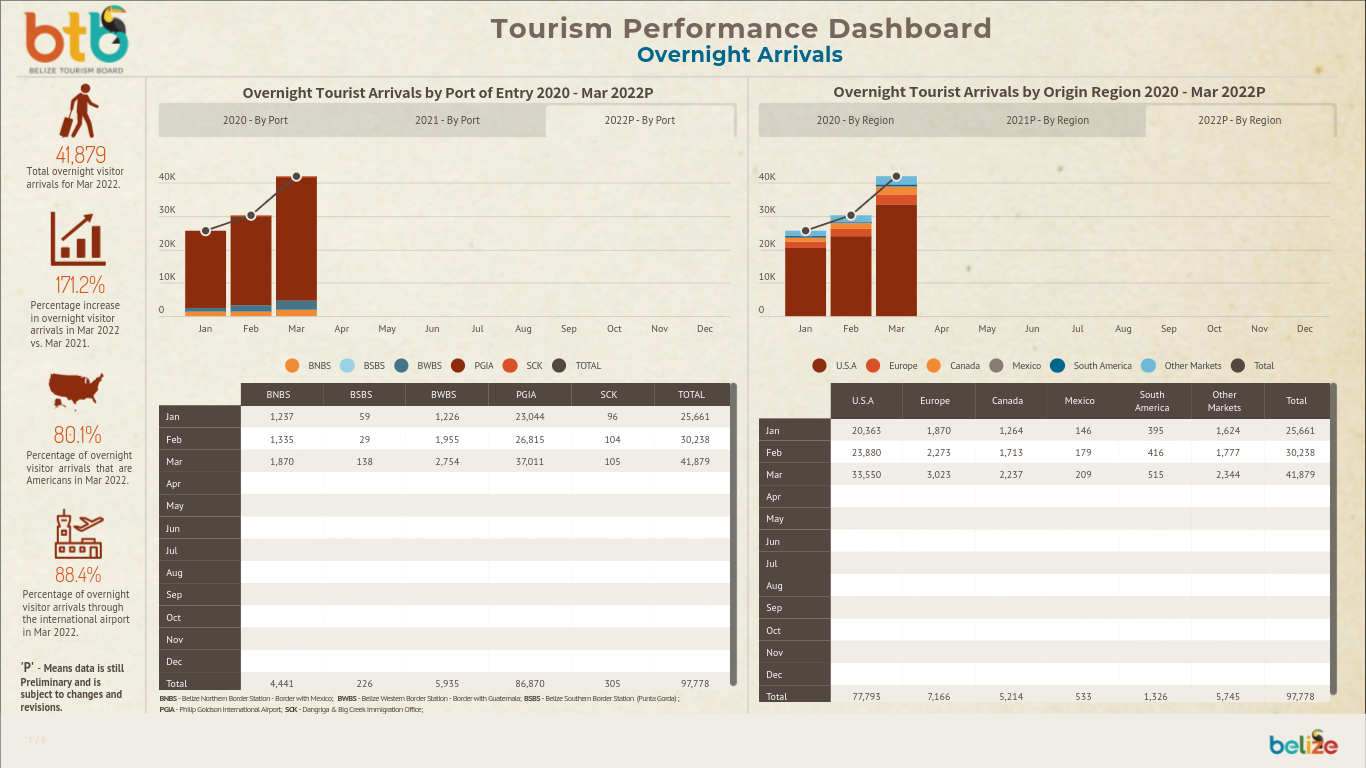
Task: Click the Belize logo in footer
Action: click(x=1303, y=743)
